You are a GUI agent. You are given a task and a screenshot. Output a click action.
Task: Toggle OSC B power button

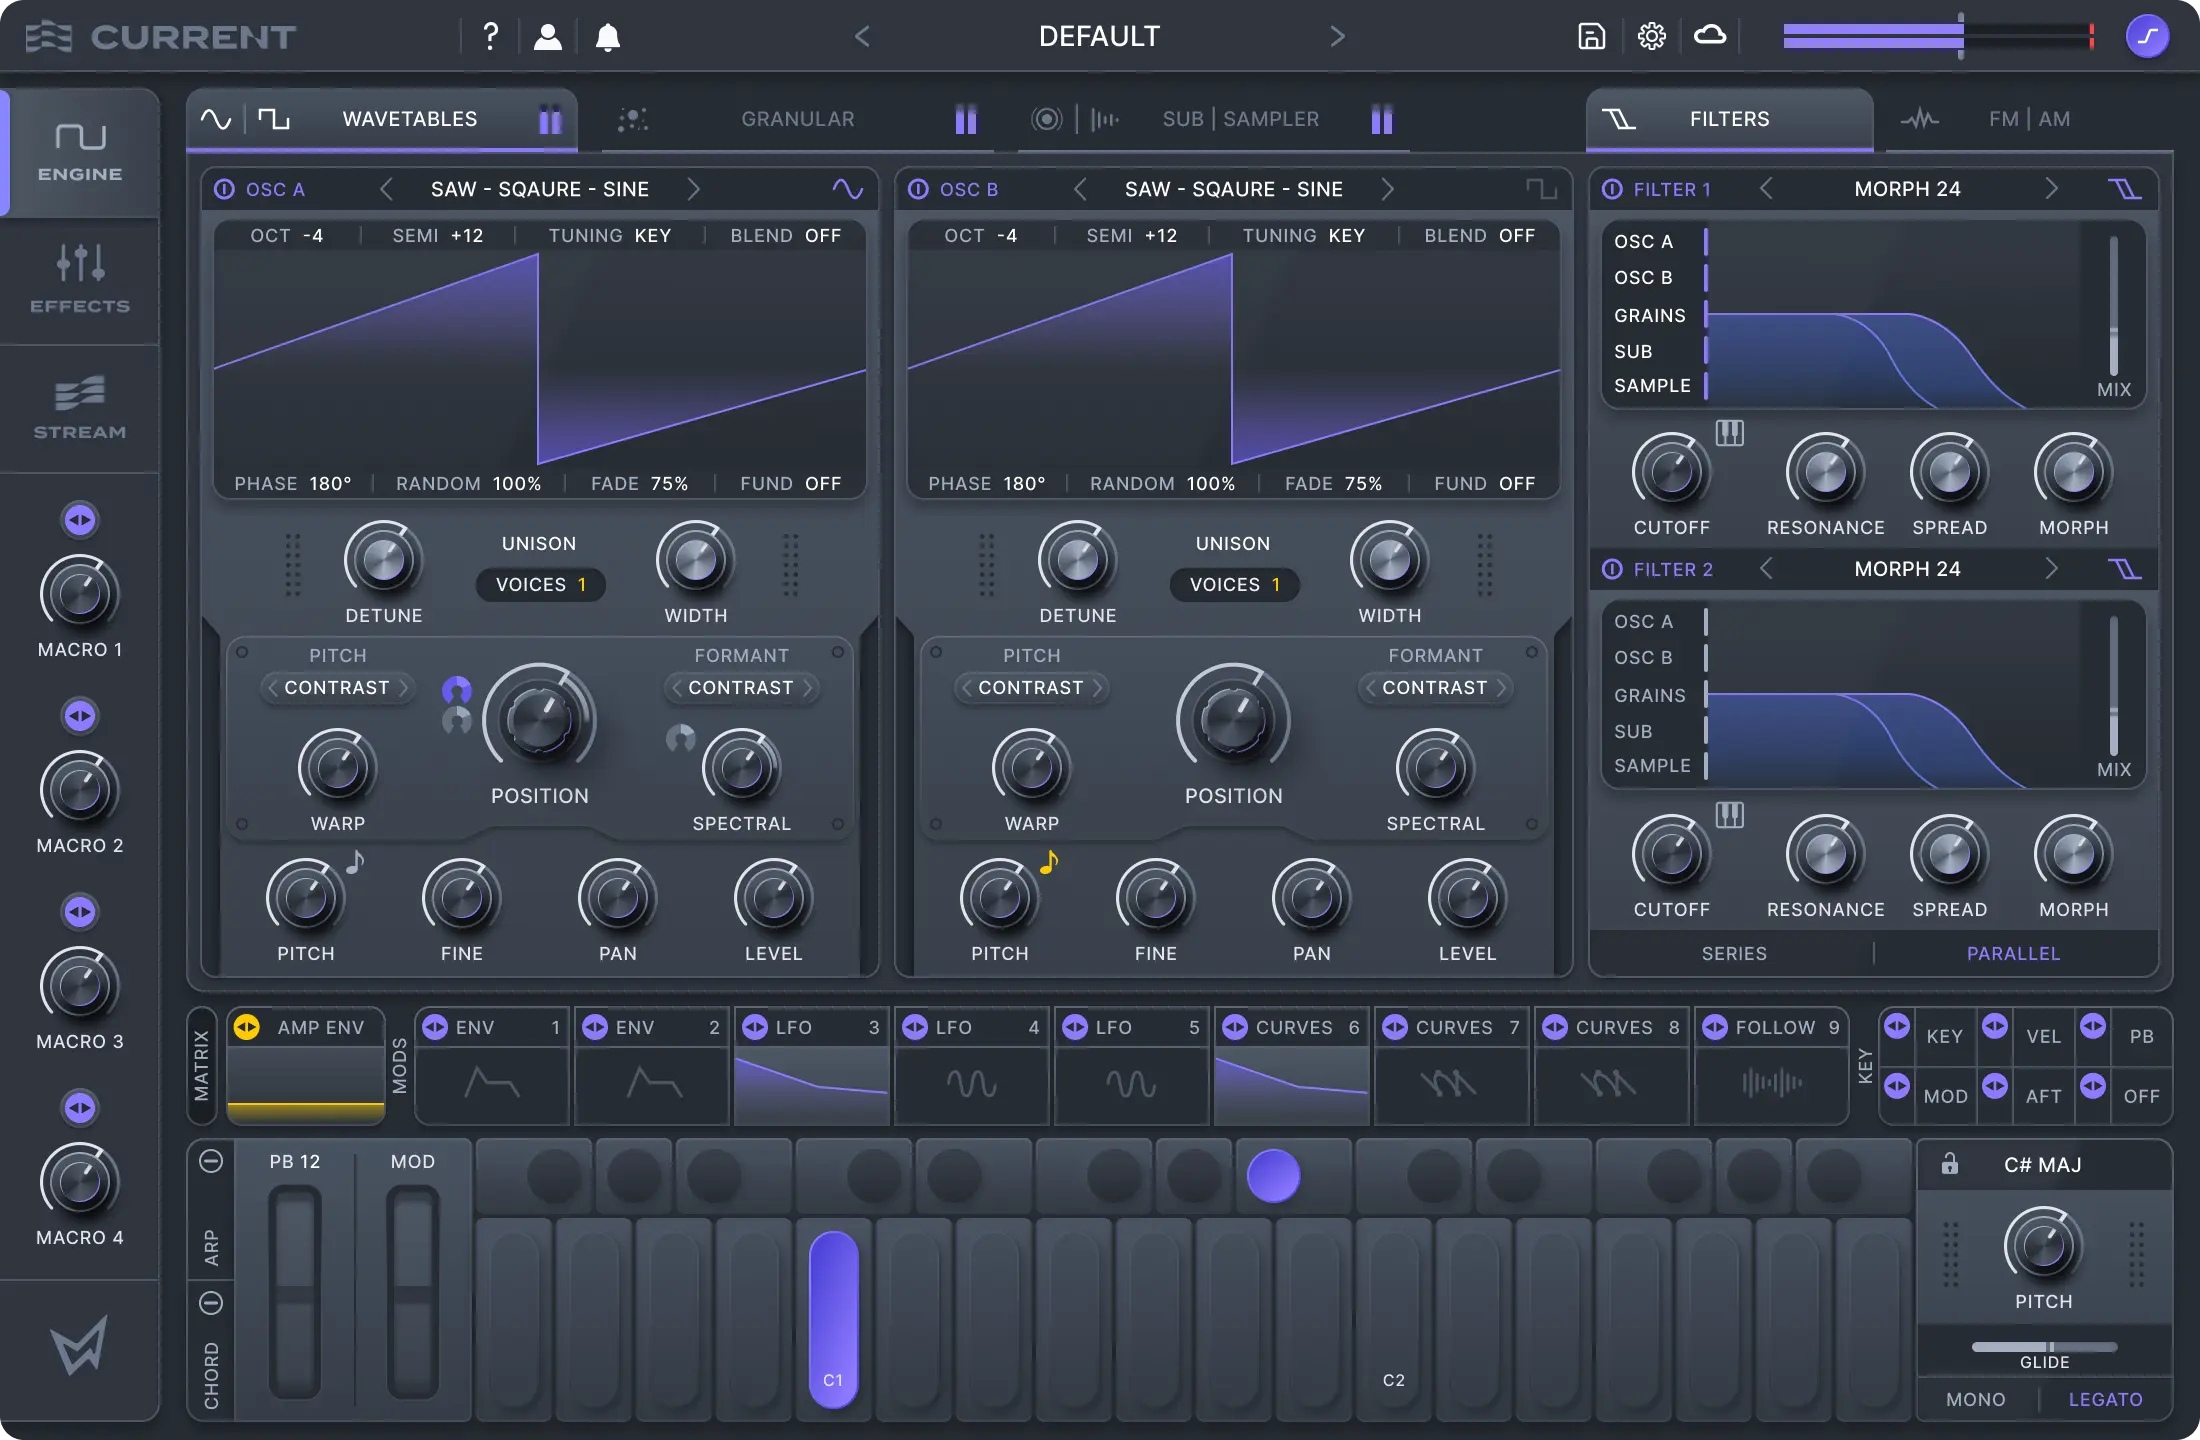(x=918, y=189)
